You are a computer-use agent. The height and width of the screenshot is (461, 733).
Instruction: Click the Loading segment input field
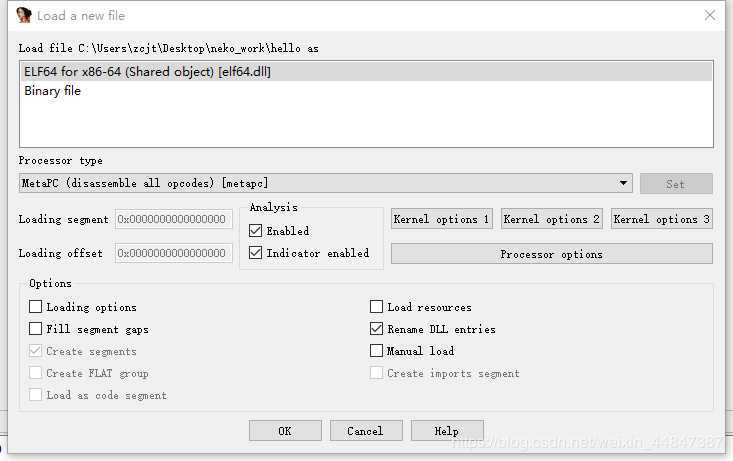(173, 219)
